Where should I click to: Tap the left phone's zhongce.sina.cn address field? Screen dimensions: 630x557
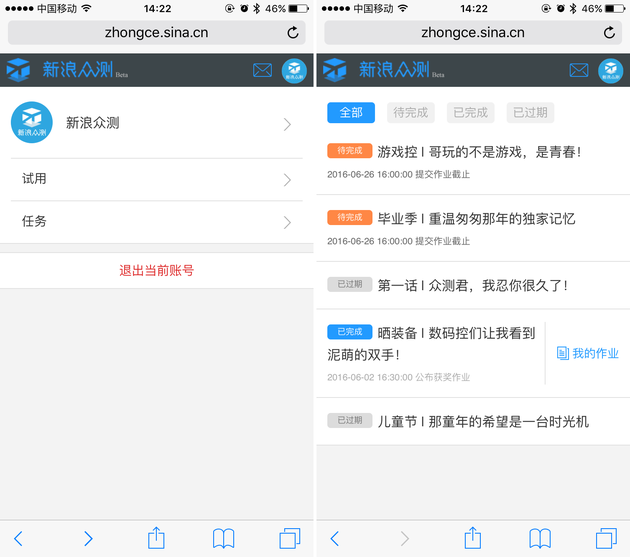(157, 33)
